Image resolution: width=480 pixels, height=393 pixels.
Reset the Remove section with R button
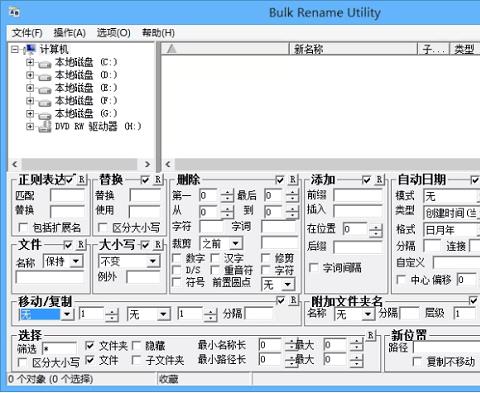pos(293,180)
